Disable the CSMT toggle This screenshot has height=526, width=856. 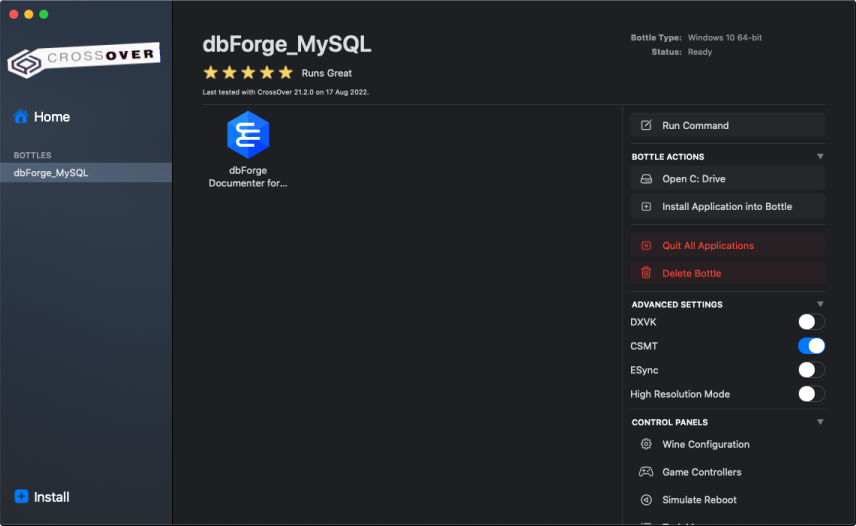(811, 346)
